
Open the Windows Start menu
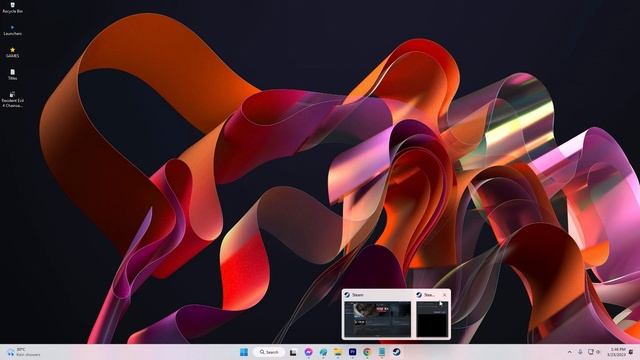click(244, 352)
